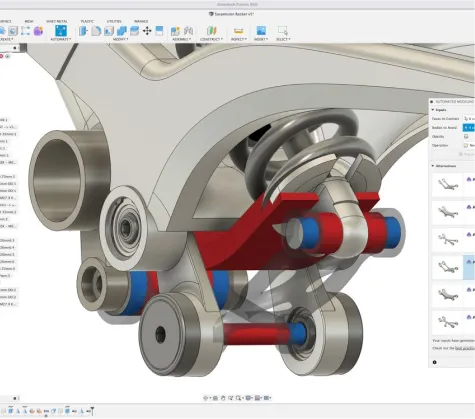Select the purple Create Form tool icon

click(38, 31)
